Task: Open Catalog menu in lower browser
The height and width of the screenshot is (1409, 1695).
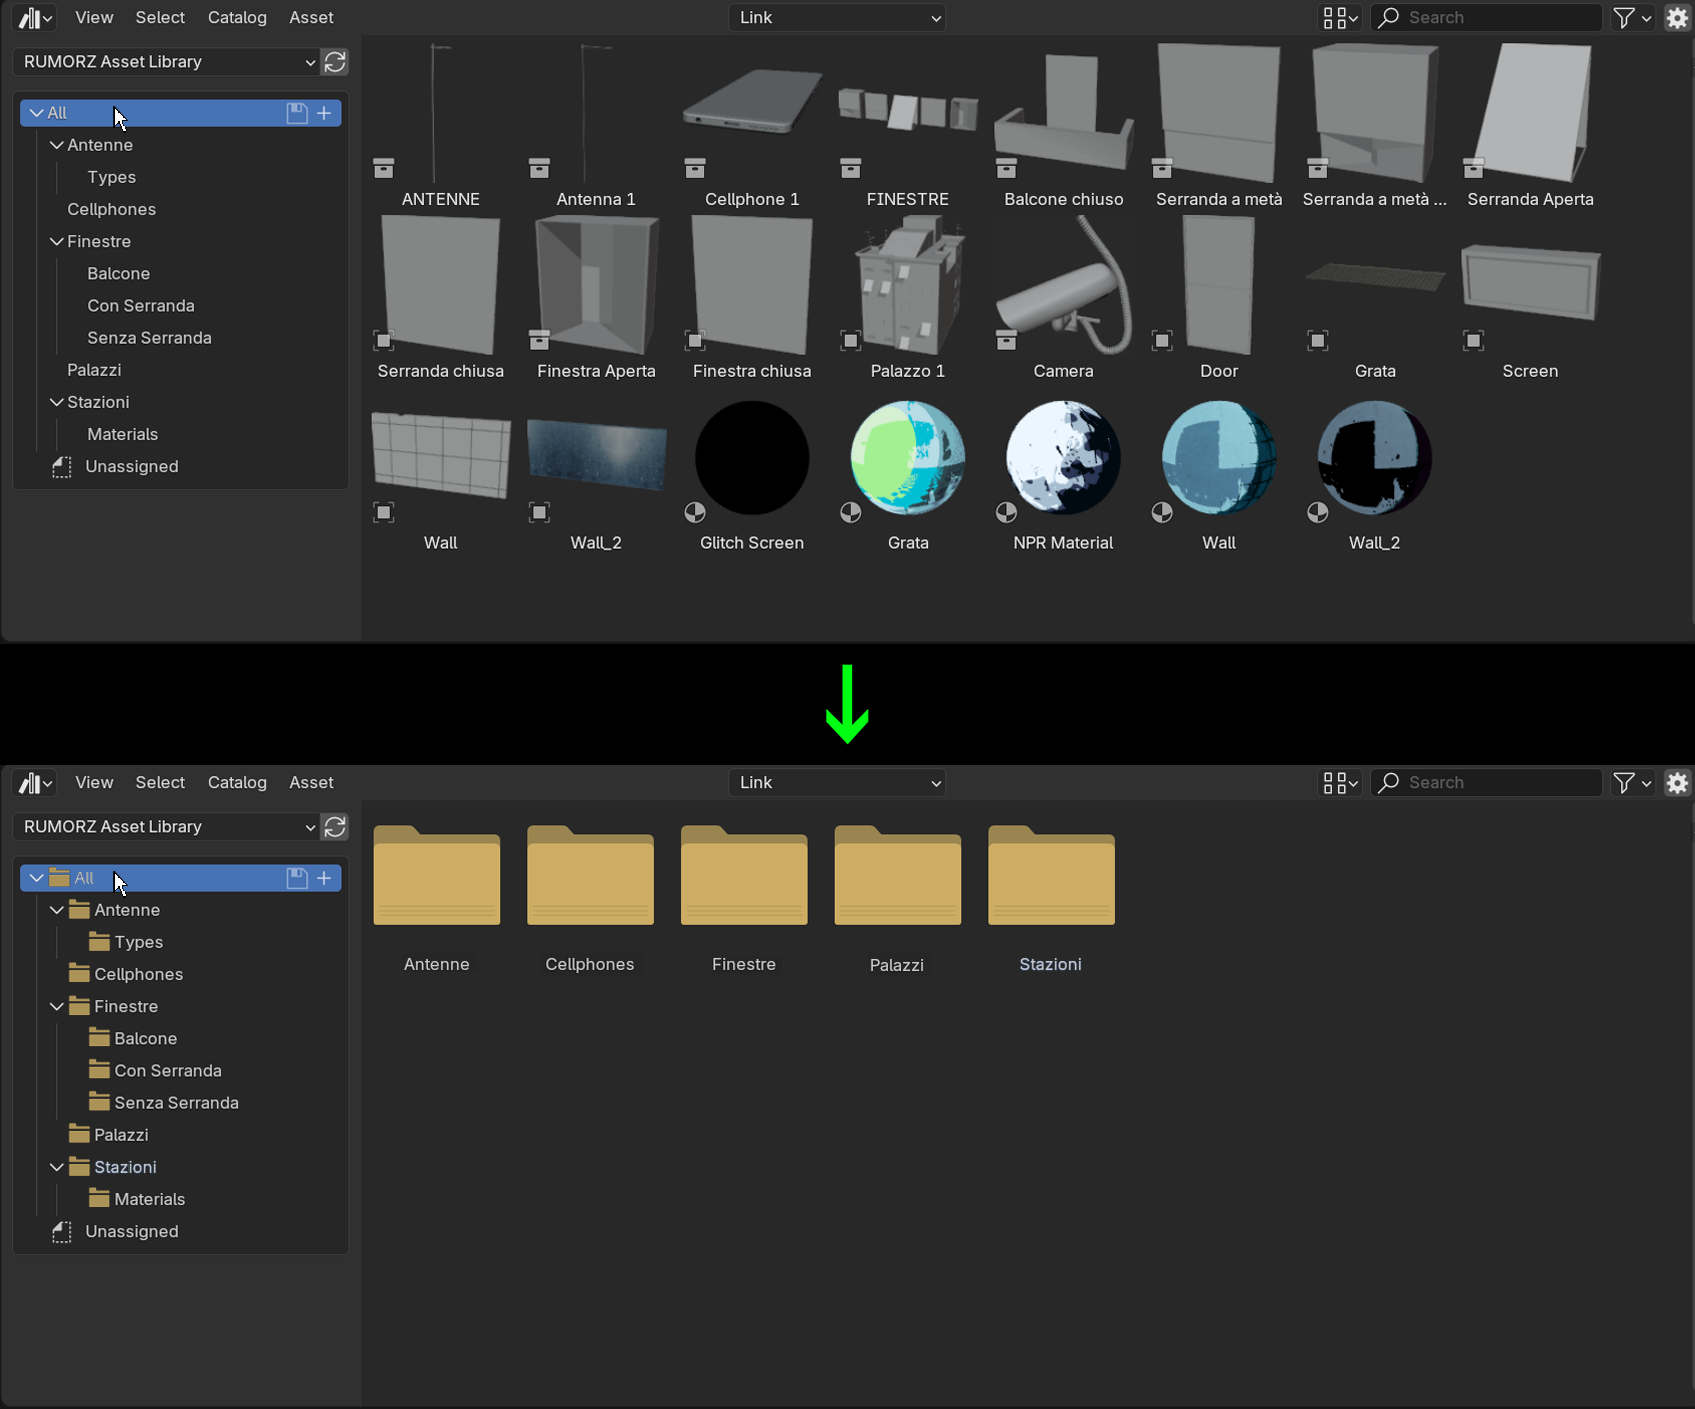Action: (x=237, y=783)
